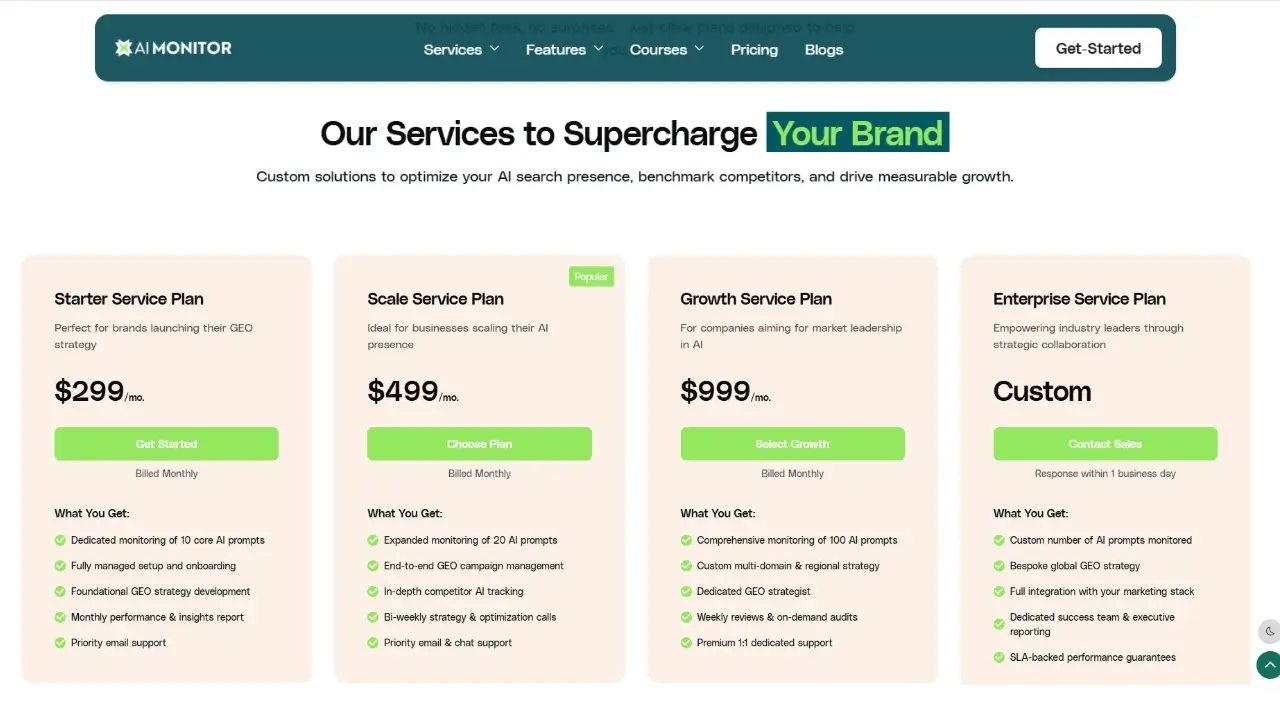Click checkmark beside Bespoke global GEO strategy
This screenshot has width=1280, height=720.
tap(999, 566)
